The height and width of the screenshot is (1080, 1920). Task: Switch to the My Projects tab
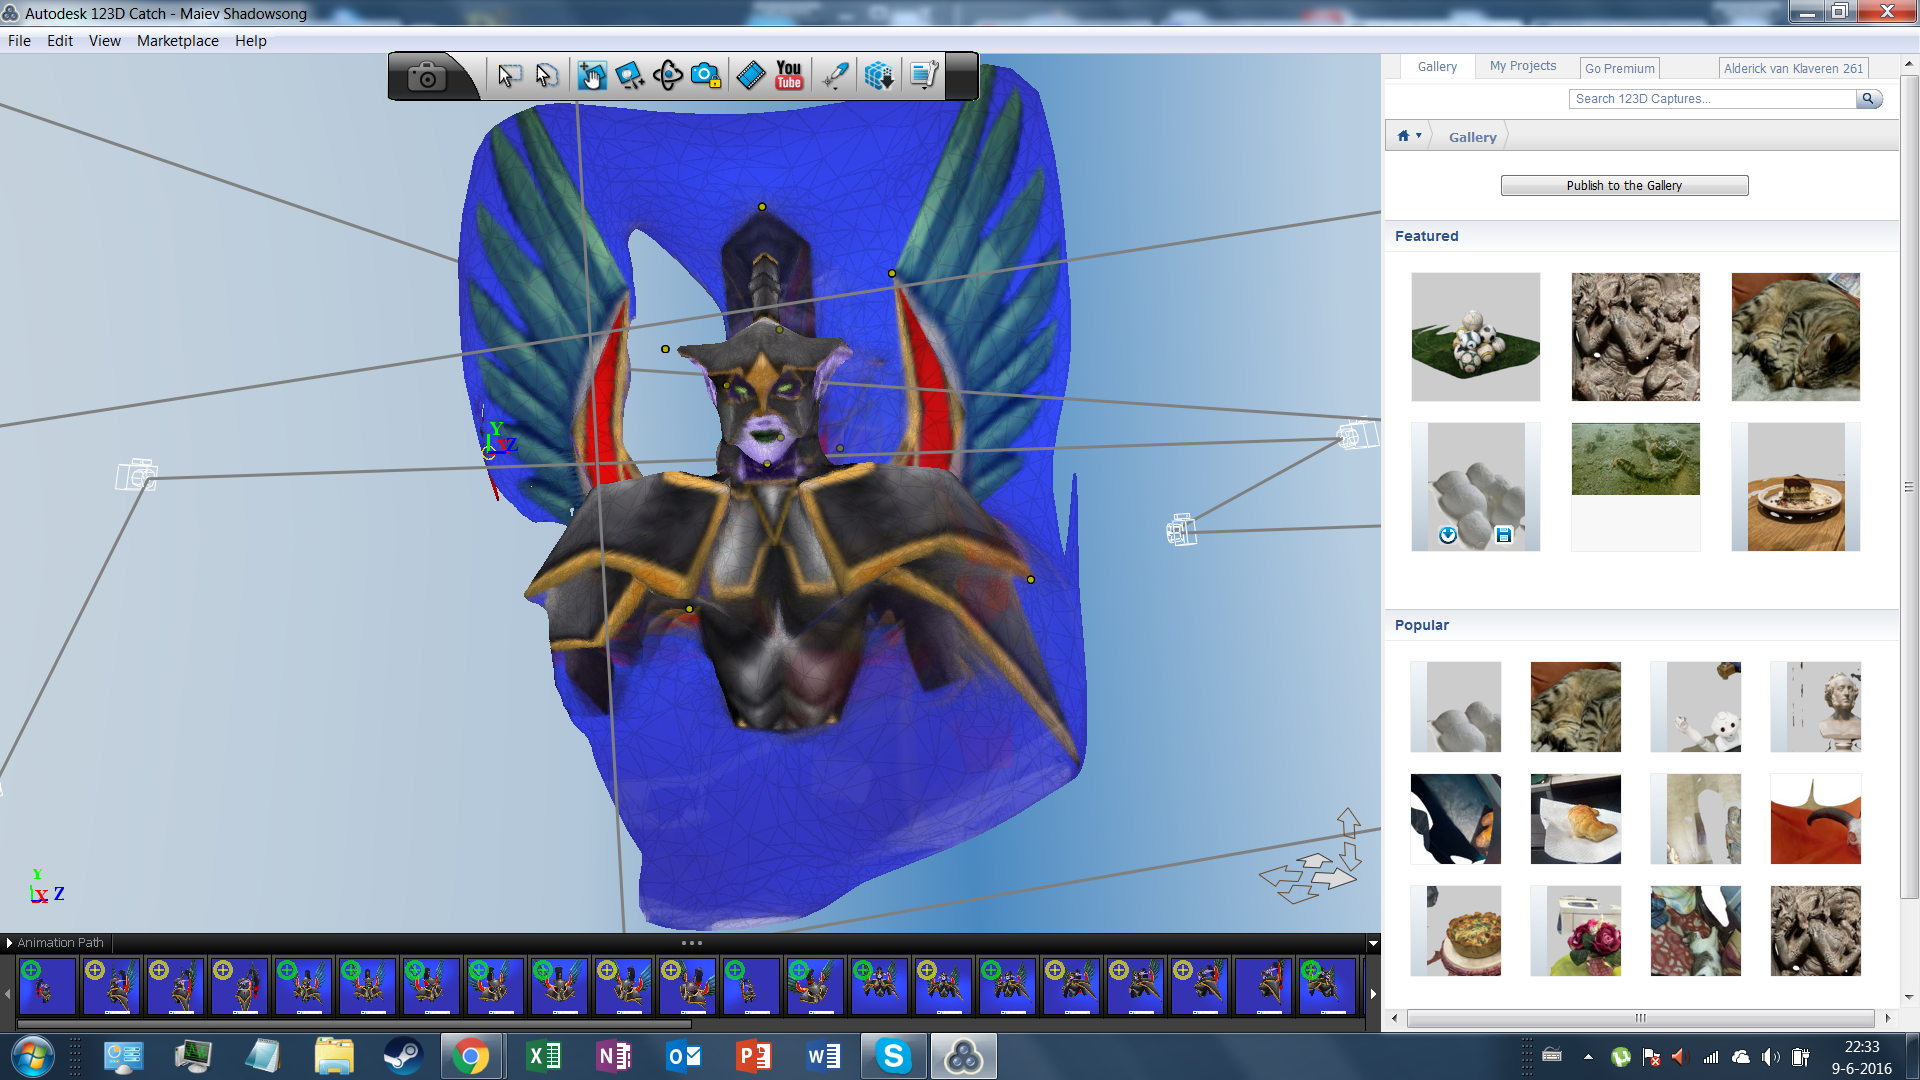pos(1522,66)
